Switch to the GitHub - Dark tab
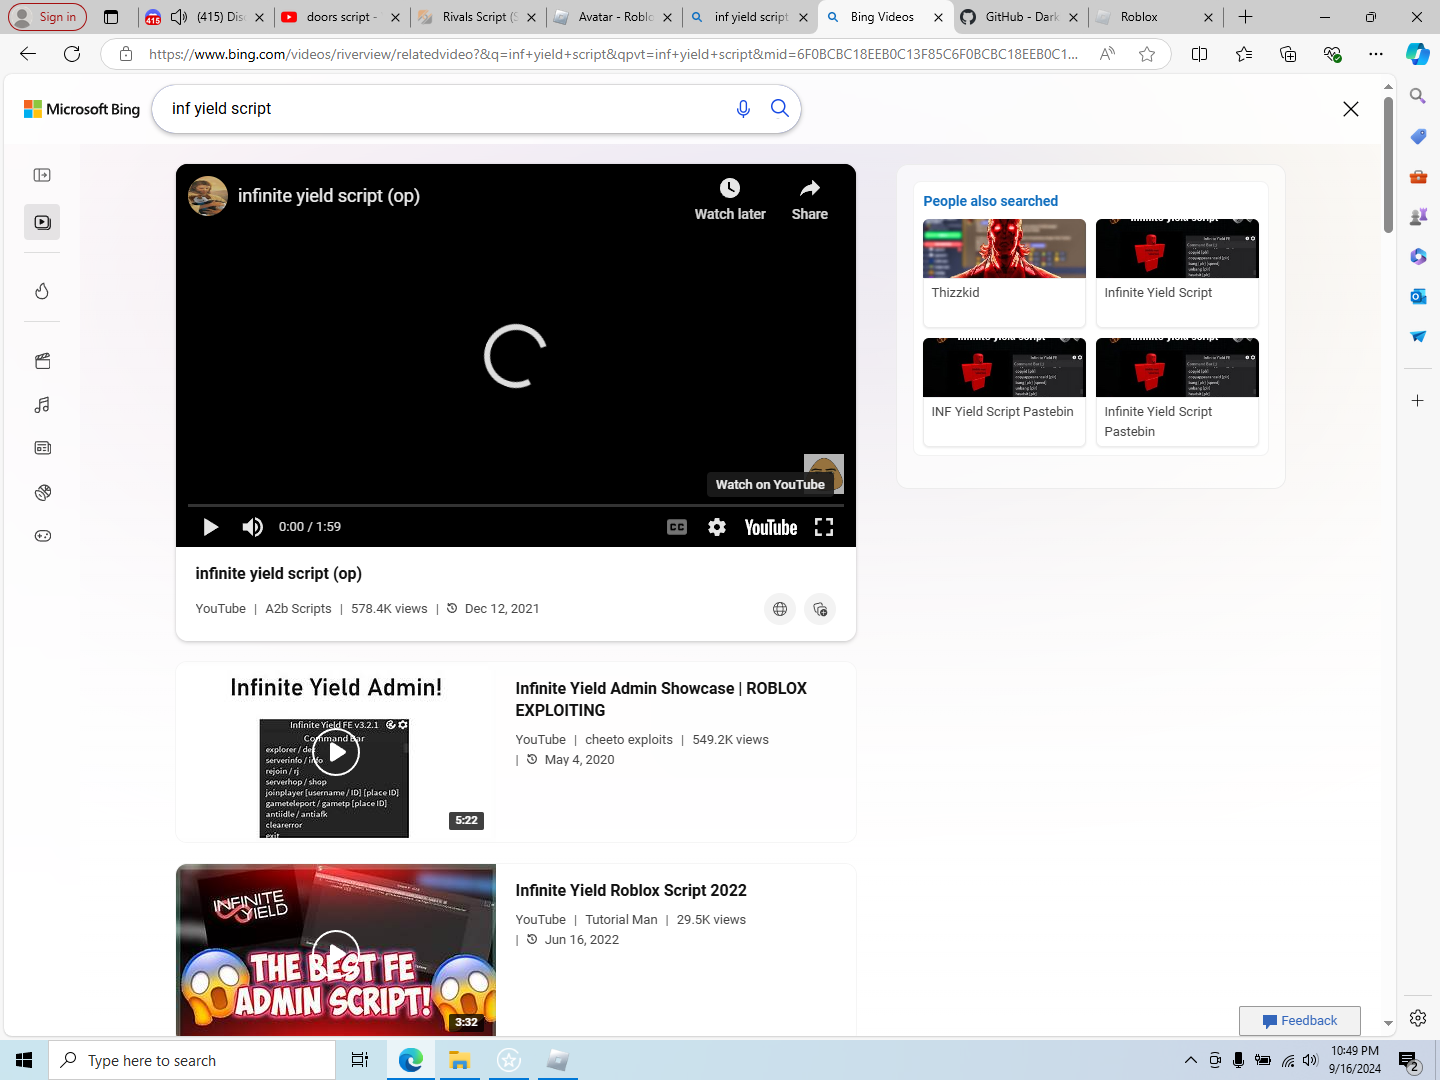 (1021, 17)
